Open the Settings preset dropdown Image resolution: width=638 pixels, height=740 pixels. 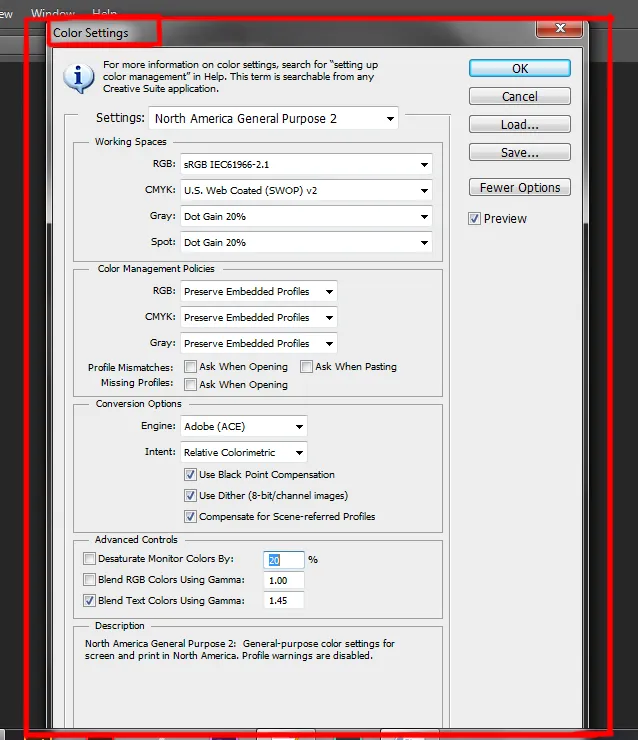[273, 118]
